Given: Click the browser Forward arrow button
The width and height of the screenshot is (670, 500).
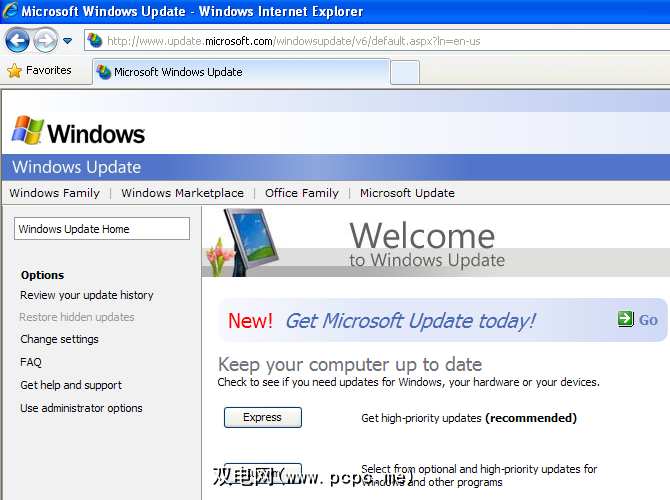Looking at the screenshot, I should 46,41.
